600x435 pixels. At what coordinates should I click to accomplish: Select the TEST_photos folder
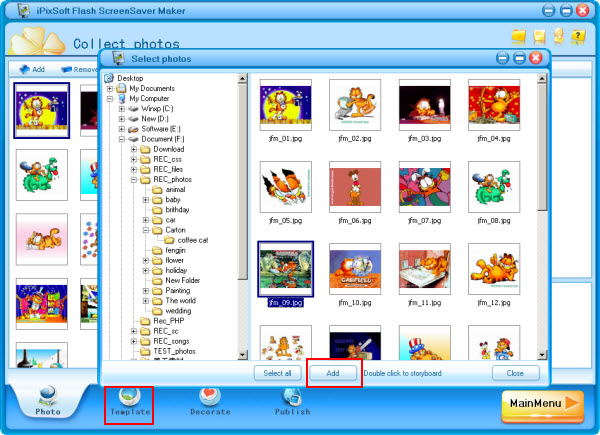(174, 351)
